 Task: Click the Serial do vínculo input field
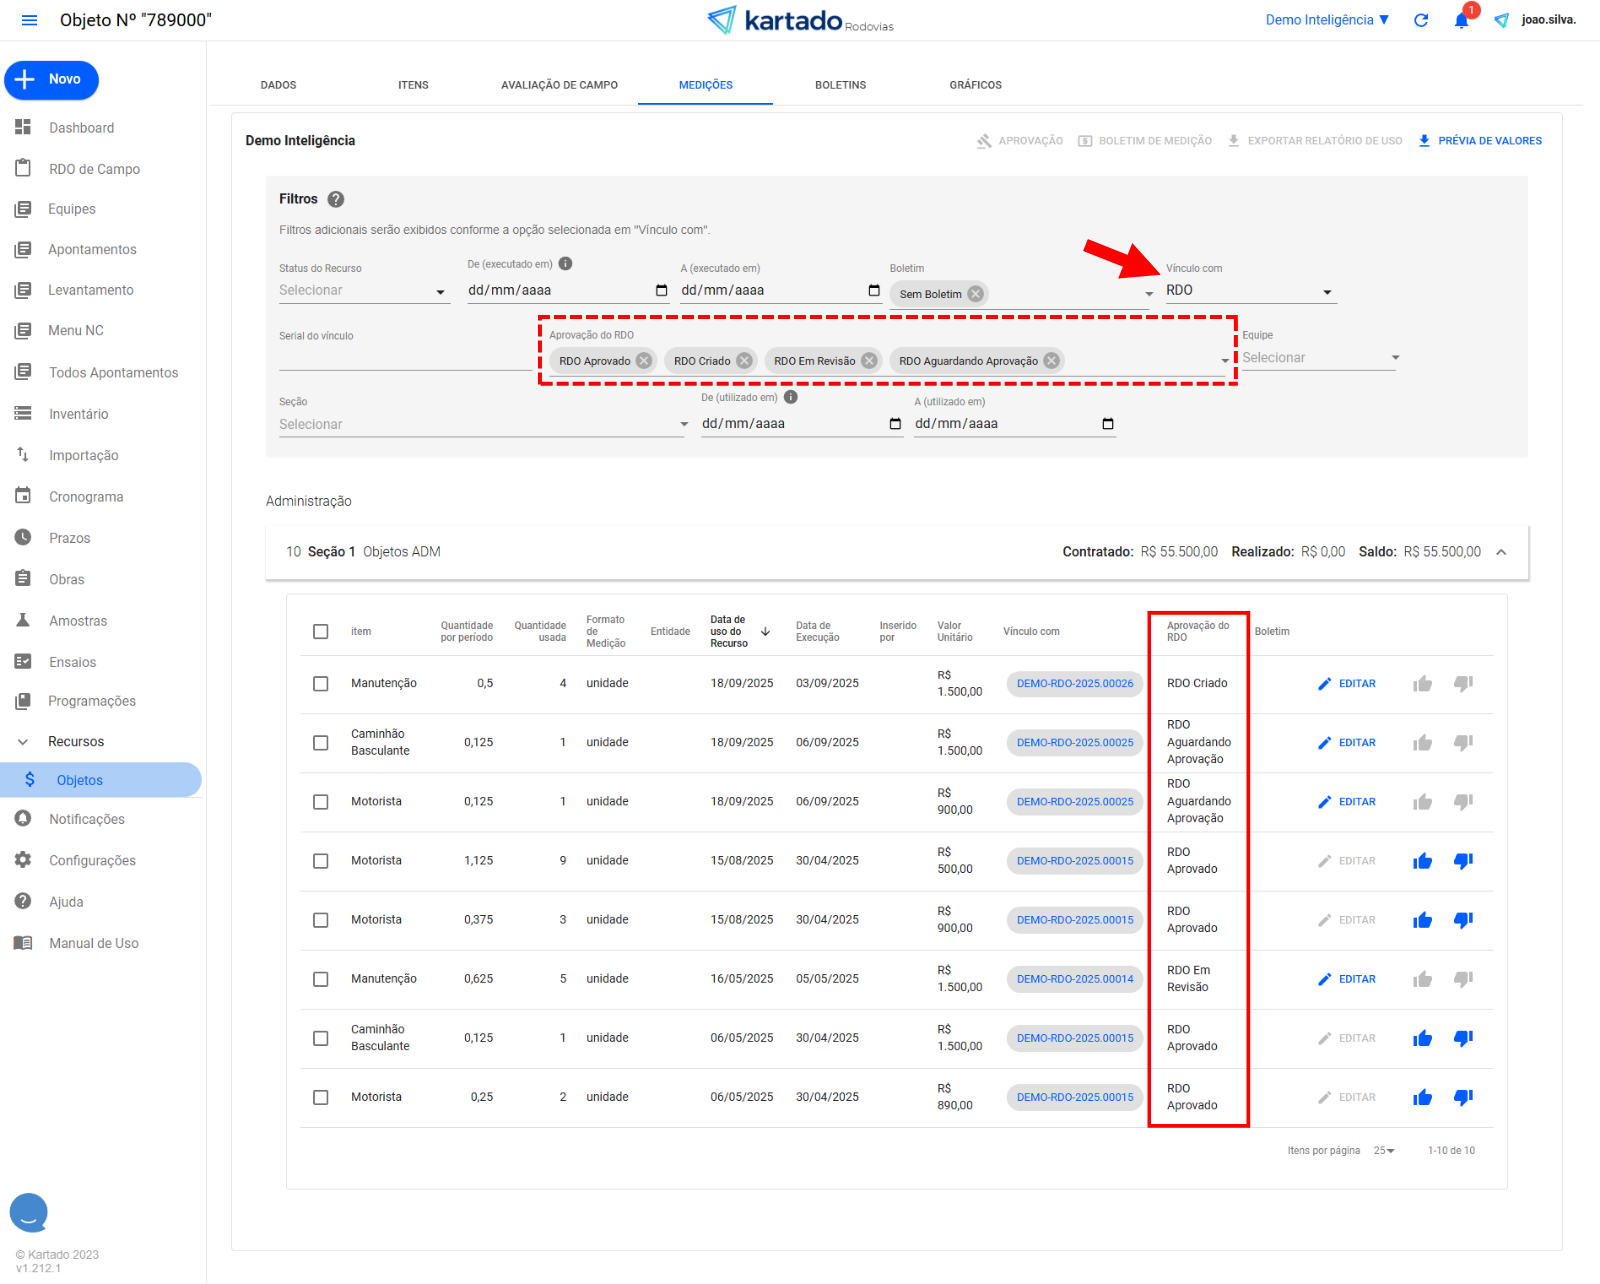(404, 359)
